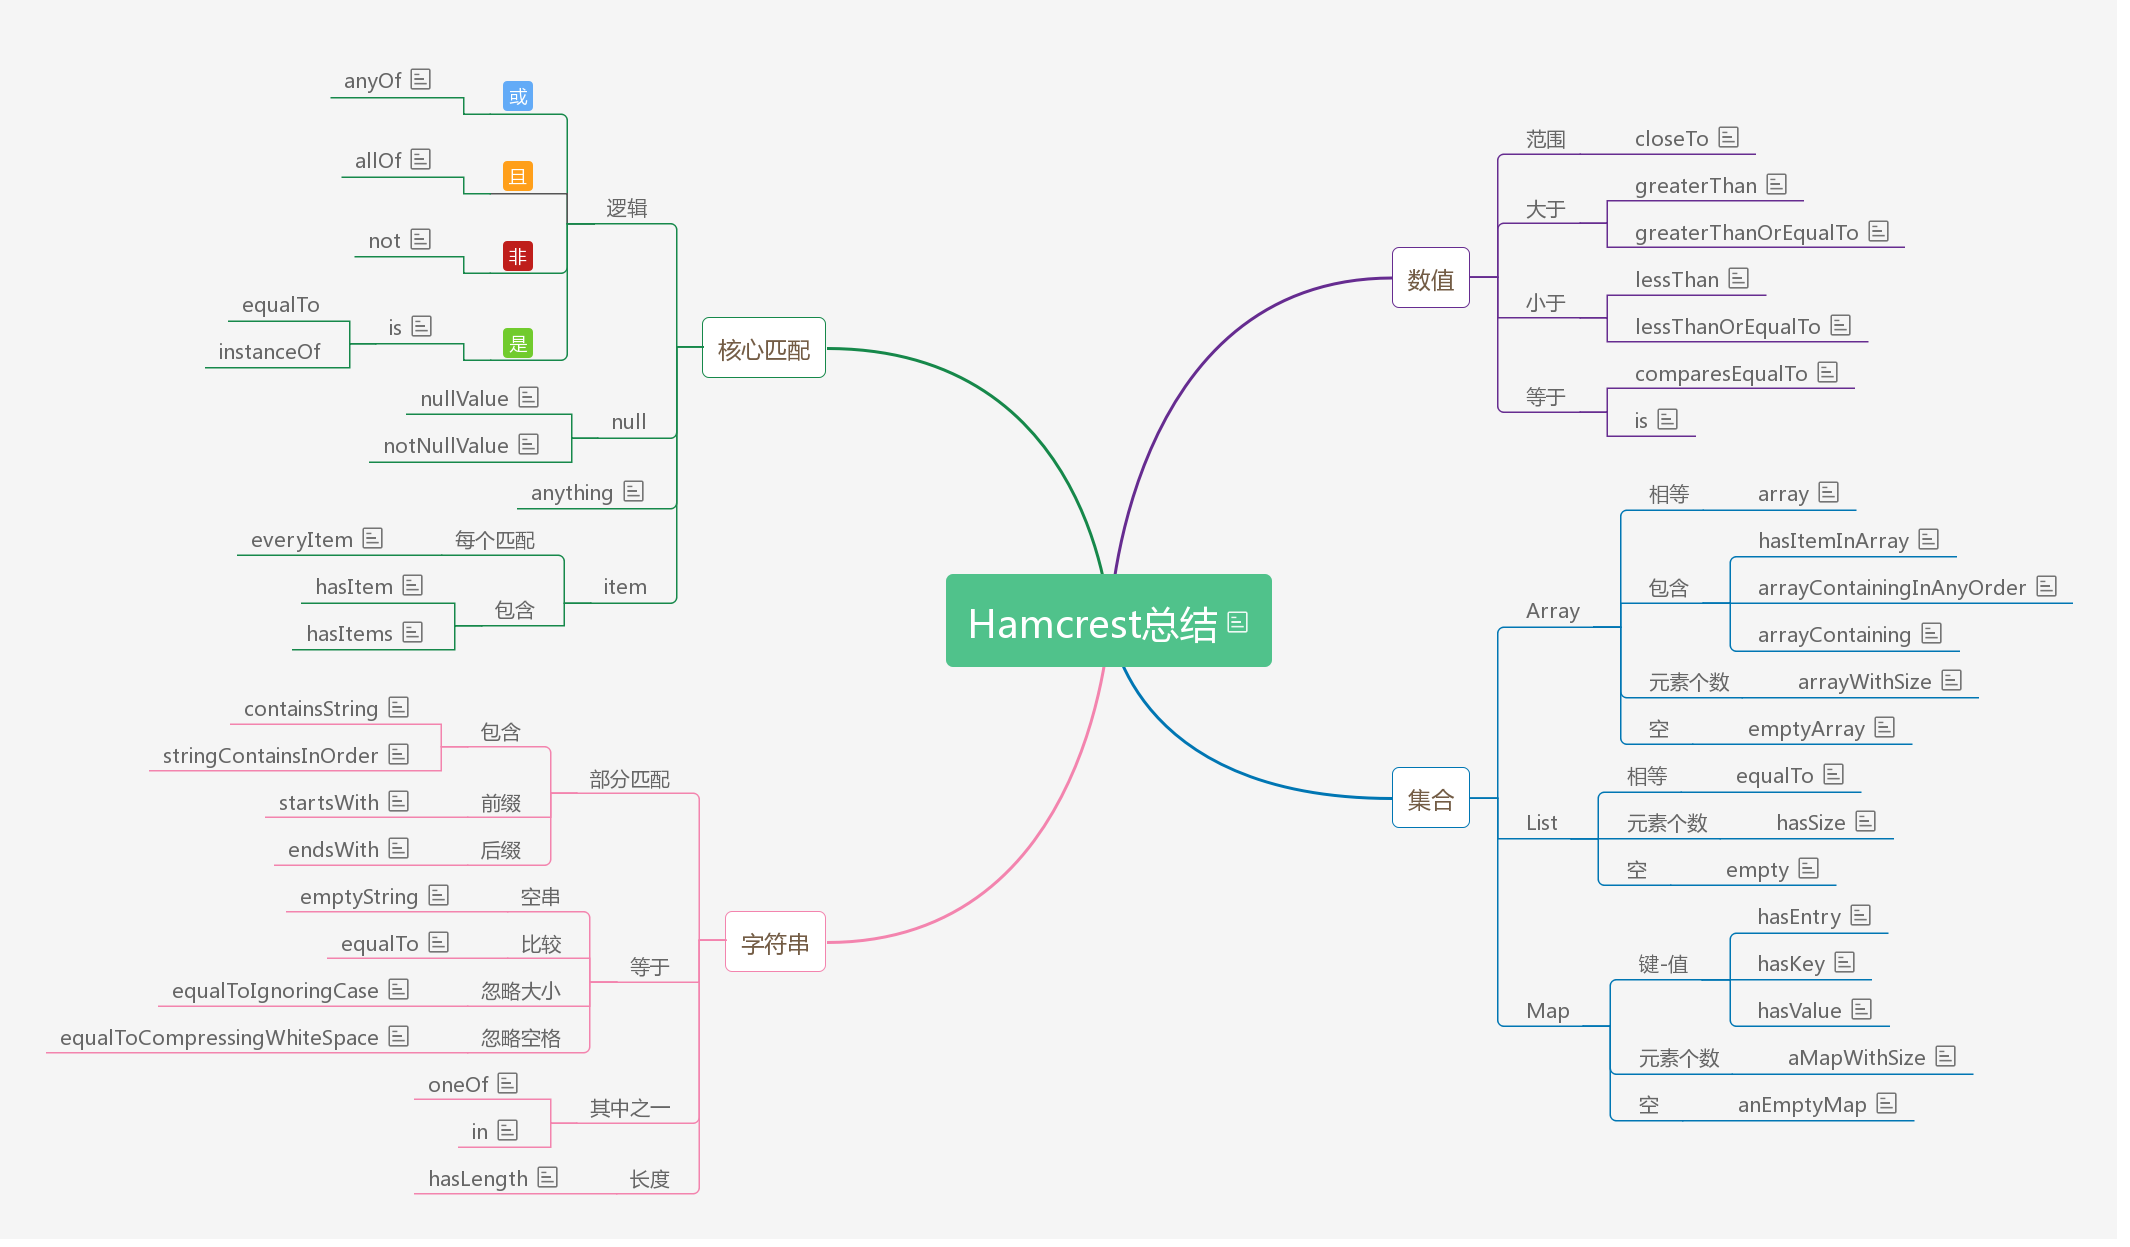Screen dimensions: 2130x1247
Task: Click the note icon next to not
Action: 421,239
